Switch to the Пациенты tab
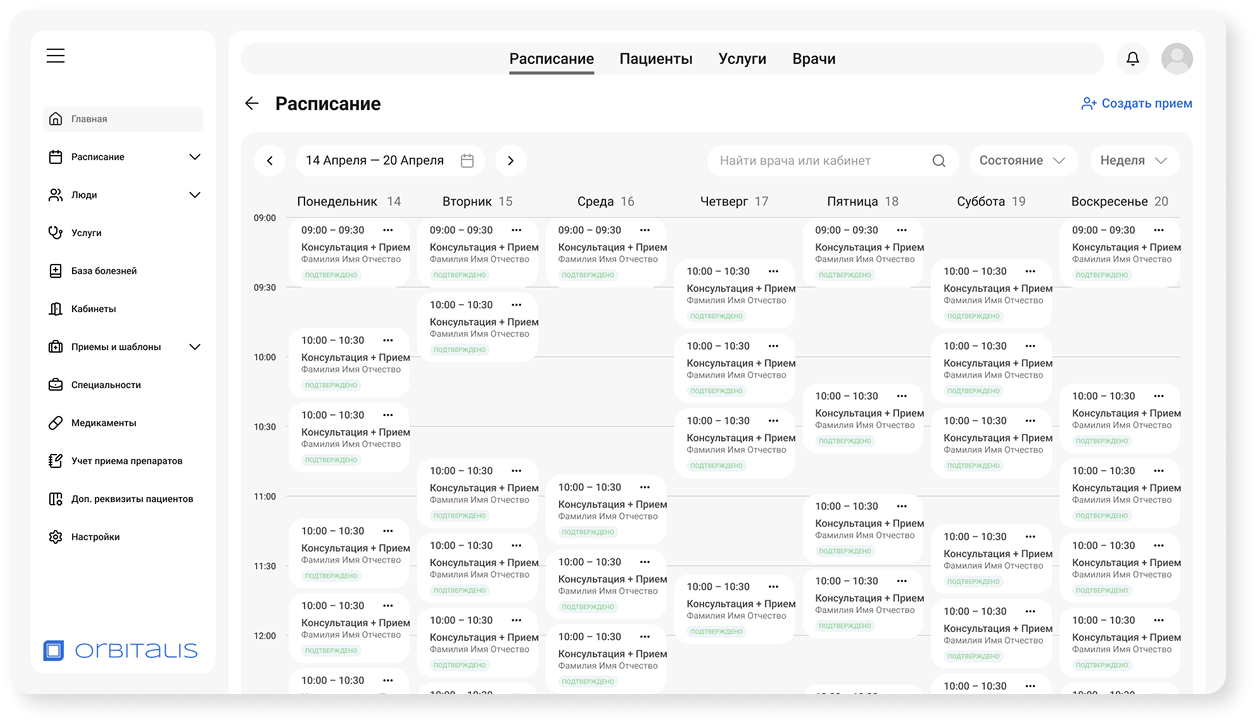The image size is (1256, 724). tap(656, 59)
